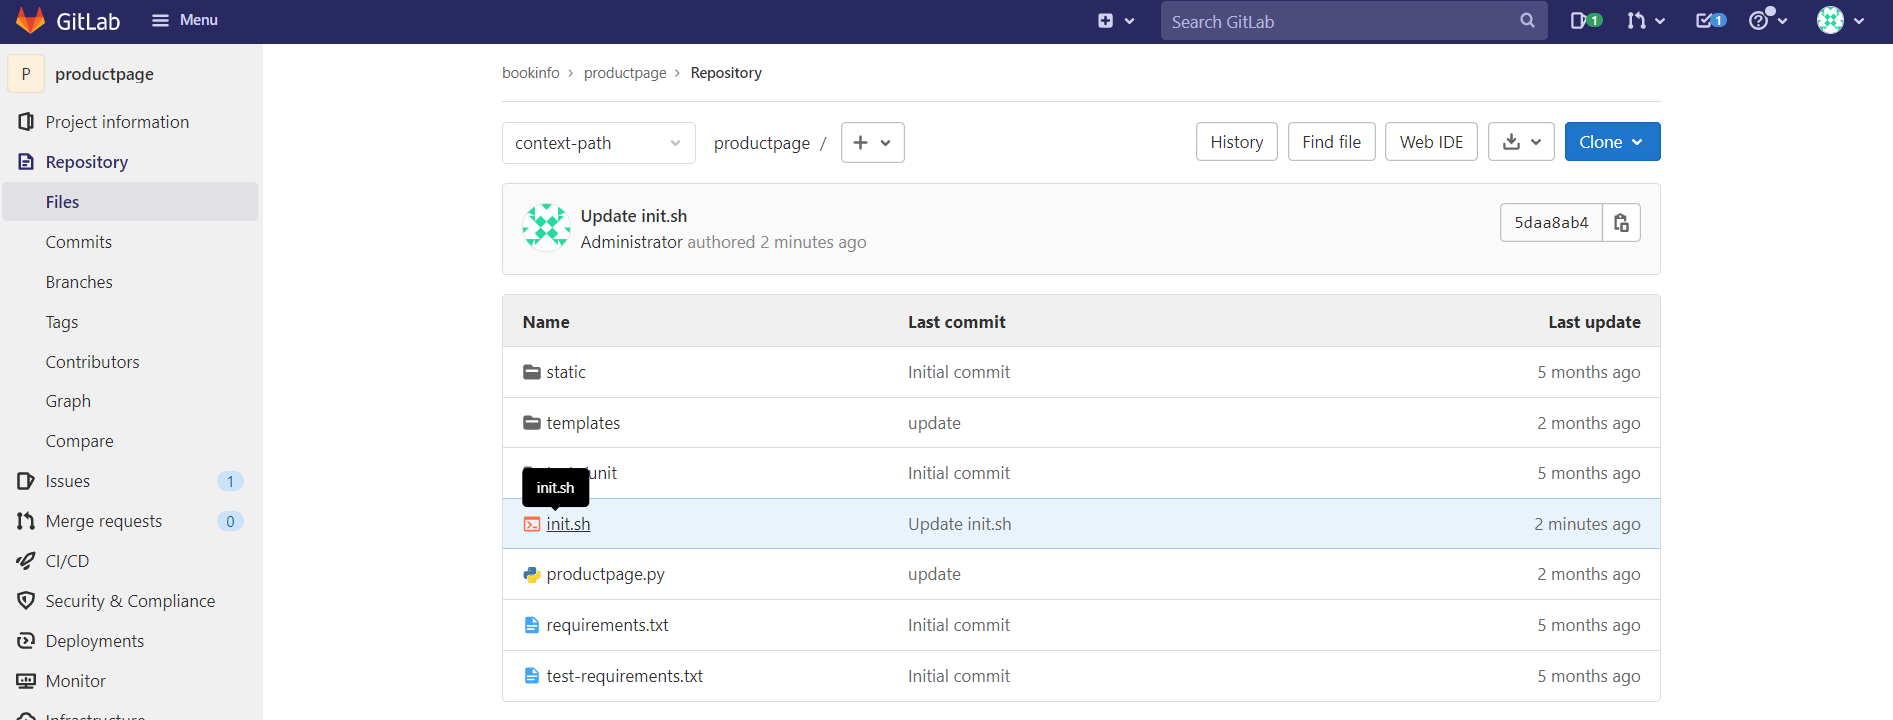The image size is (1893, 720).
Task: Click productpage path link
Action: (762, 143)
